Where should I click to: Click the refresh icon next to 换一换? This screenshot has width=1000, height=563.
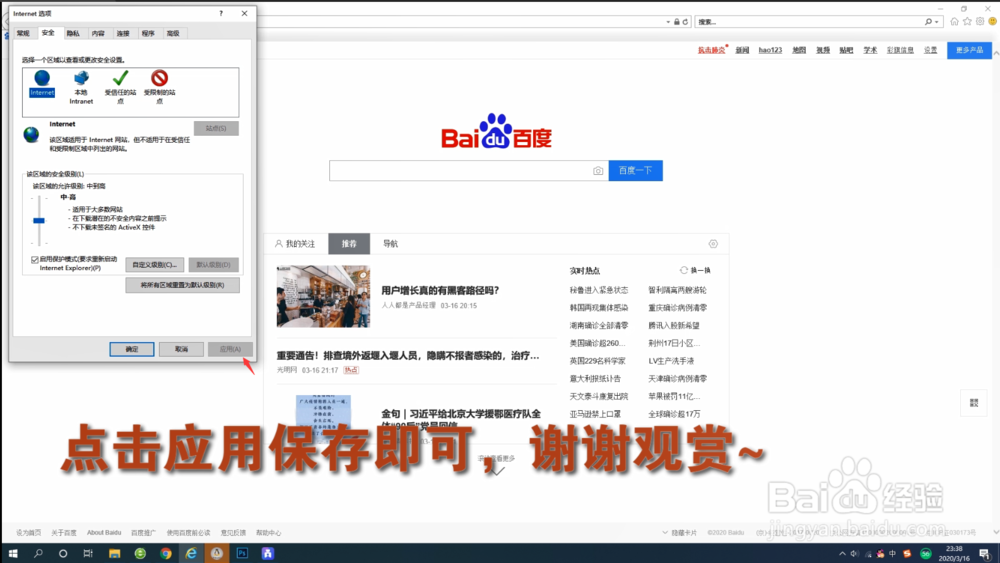pyautogui.click(x=684, y=270)
